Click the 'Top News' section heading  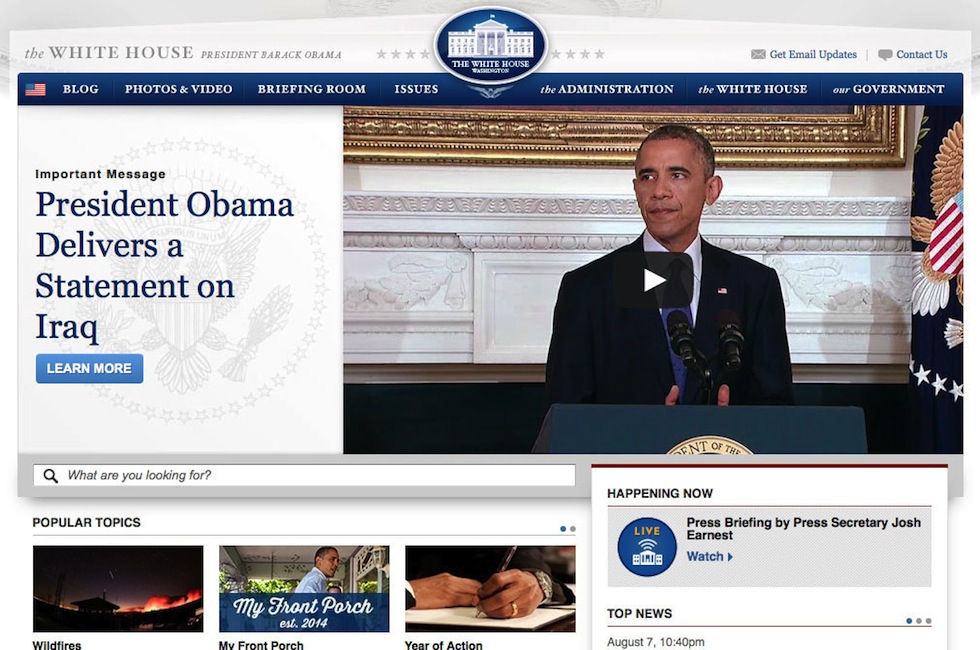click(x=639, y=614)
